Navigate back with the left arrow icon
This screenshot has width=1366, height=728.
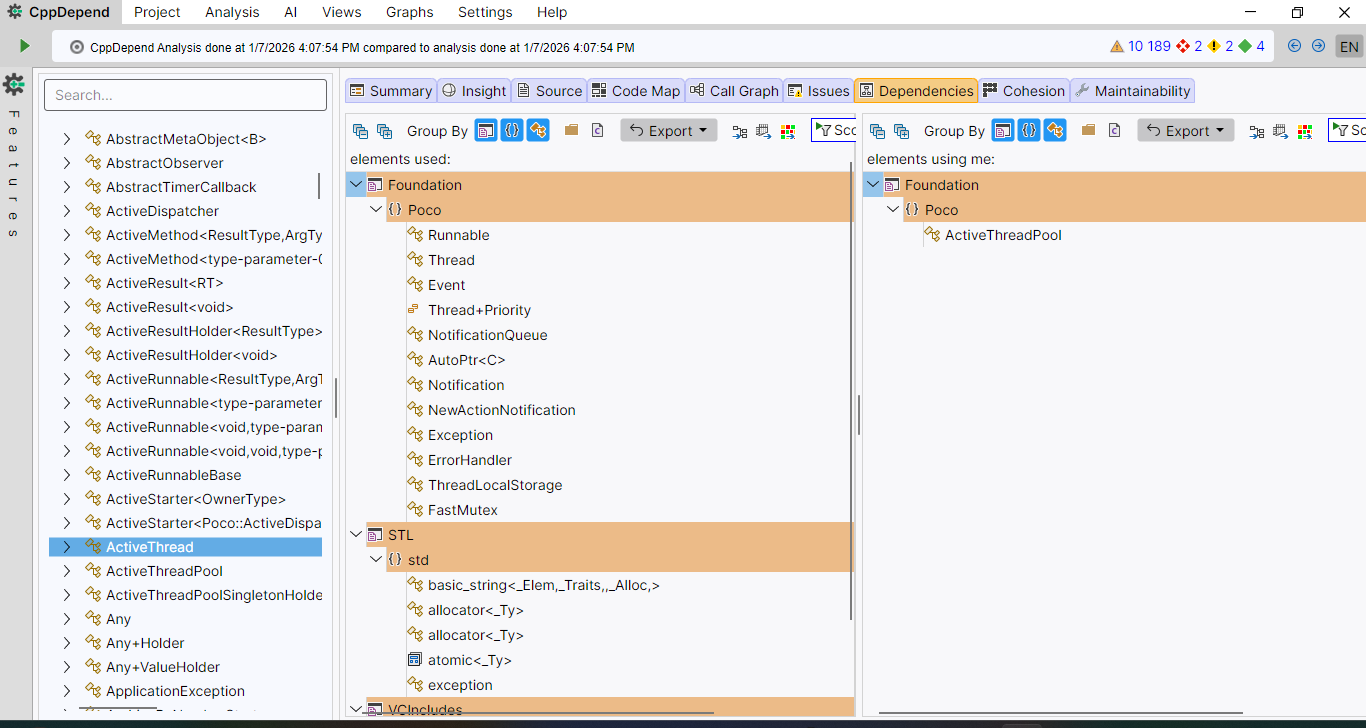[x=1294, y=46]
